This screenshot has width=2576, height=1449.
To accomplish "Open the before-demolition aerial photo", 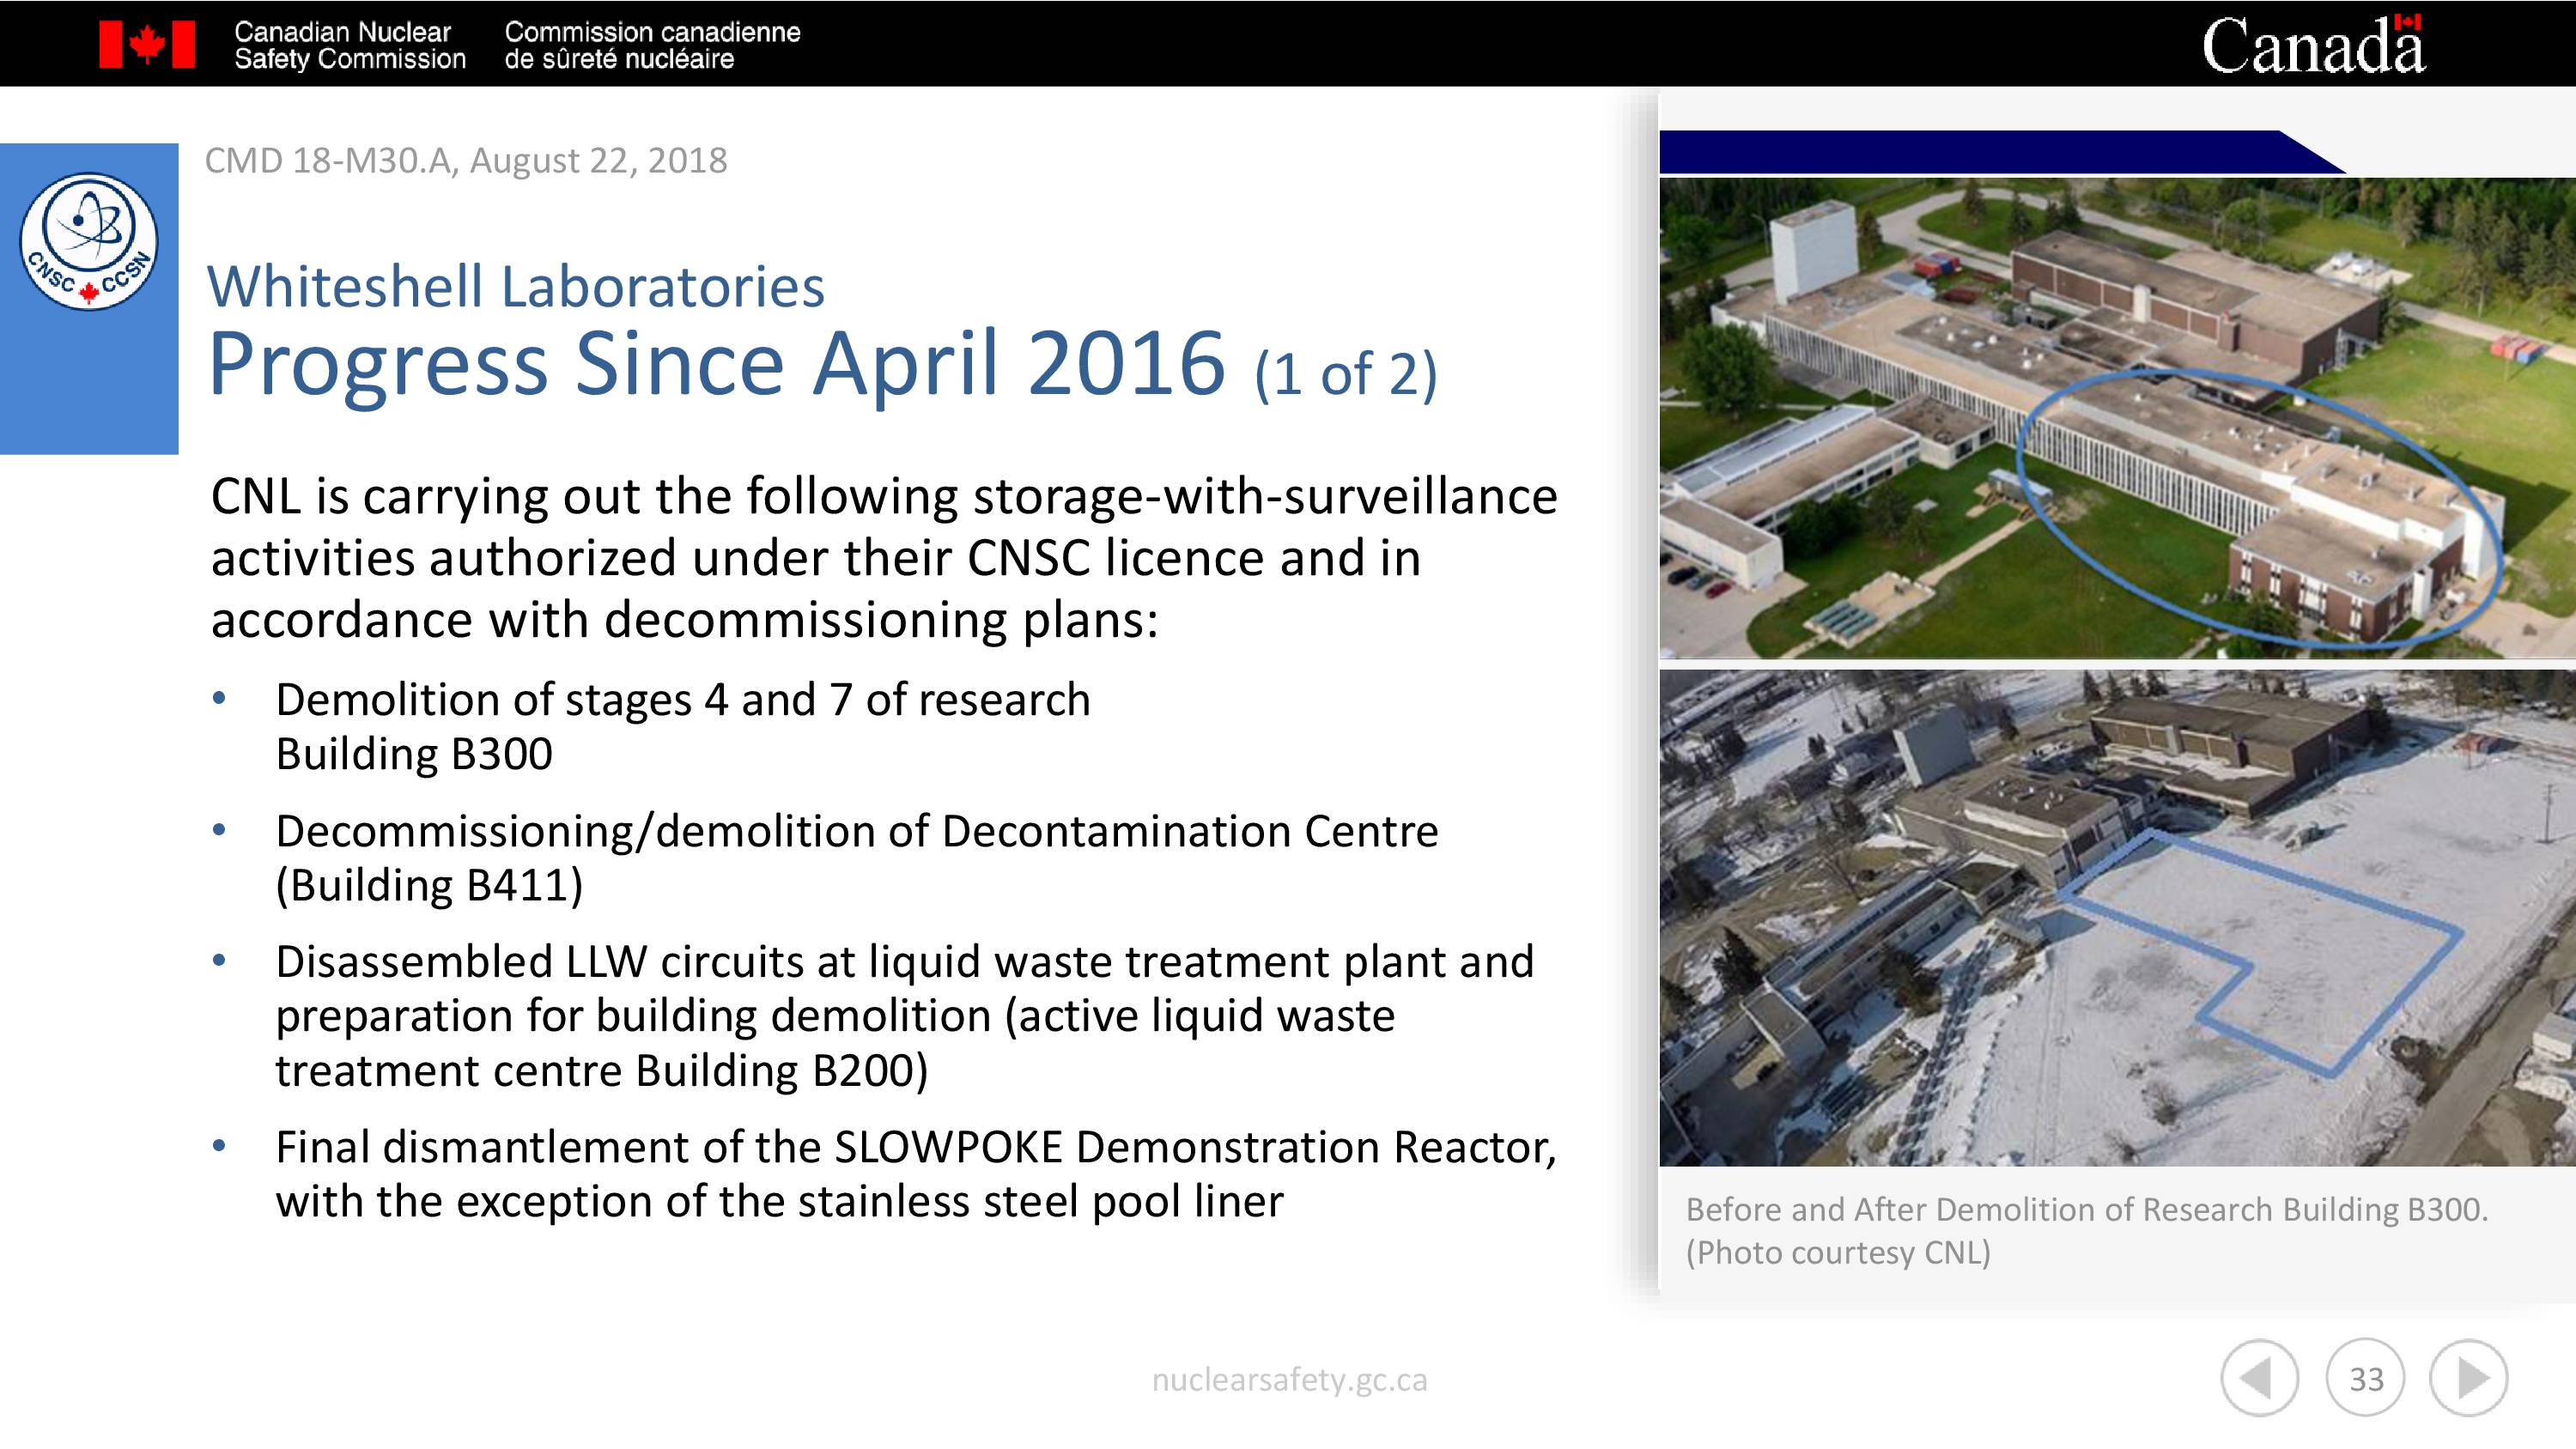I will click(x=2117, y=418).
